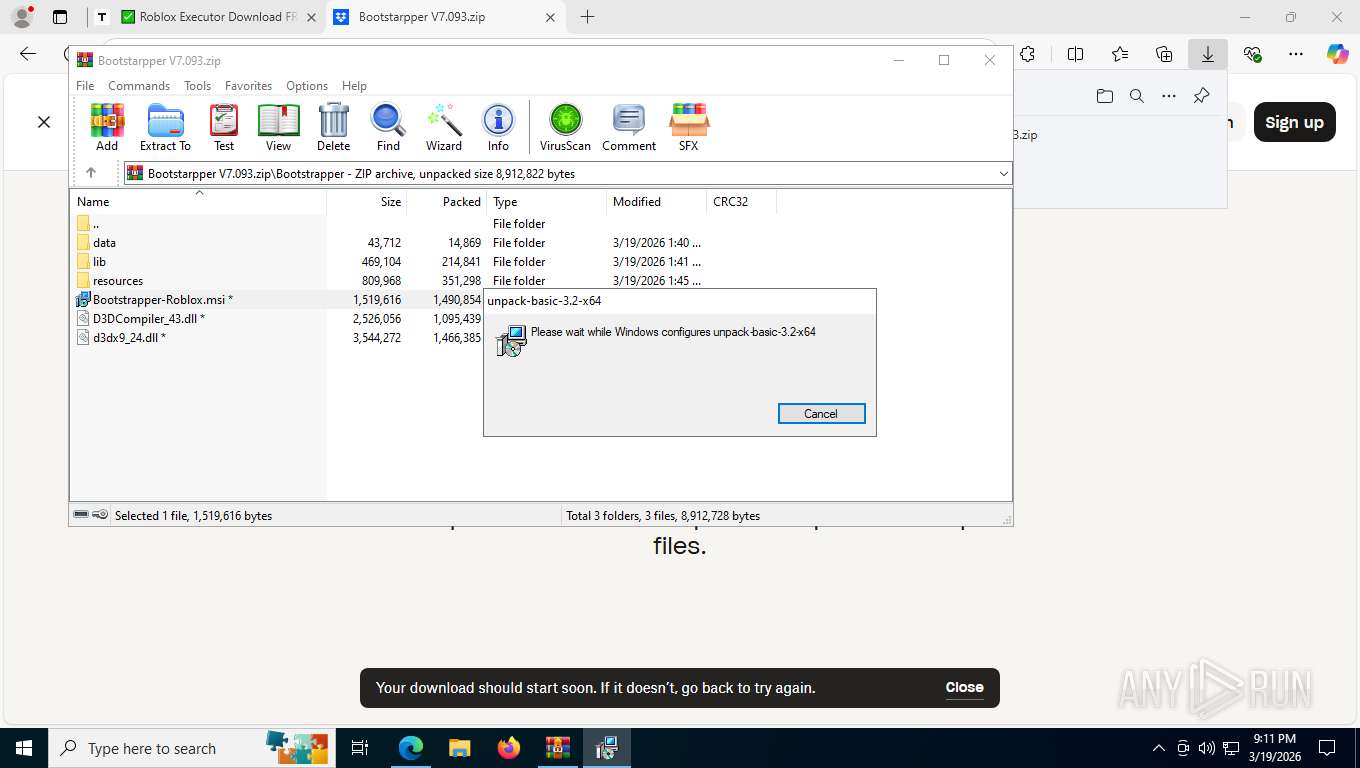Click the Find magnifier icon
Image resolution: width=1360 pixels, height=768 pixels.
point(388,127)
